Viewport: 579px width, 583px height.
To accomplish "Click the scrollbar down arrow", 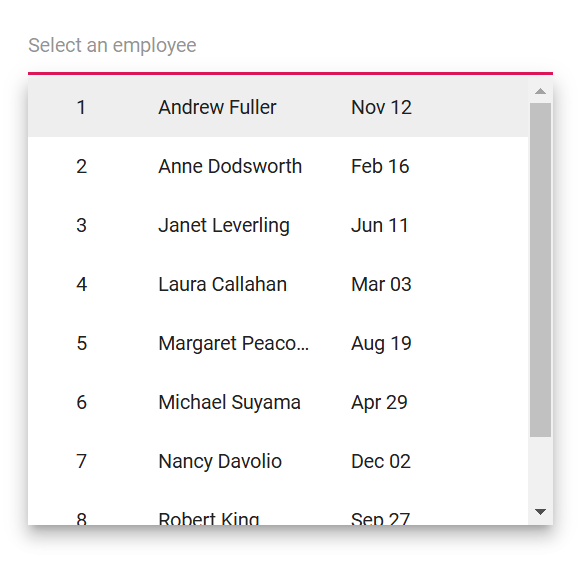I will click(540, 512).
